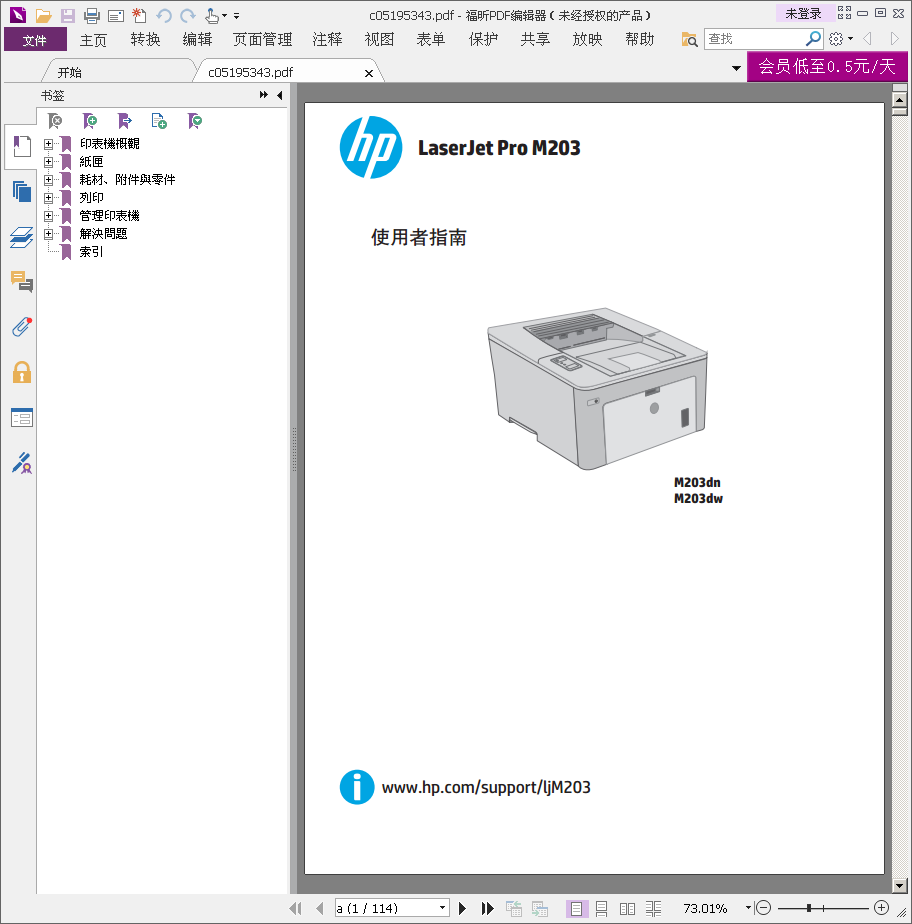Click the 未登录 login button
This screenshot has width=912, height=924.
click(x=804, y=13)
